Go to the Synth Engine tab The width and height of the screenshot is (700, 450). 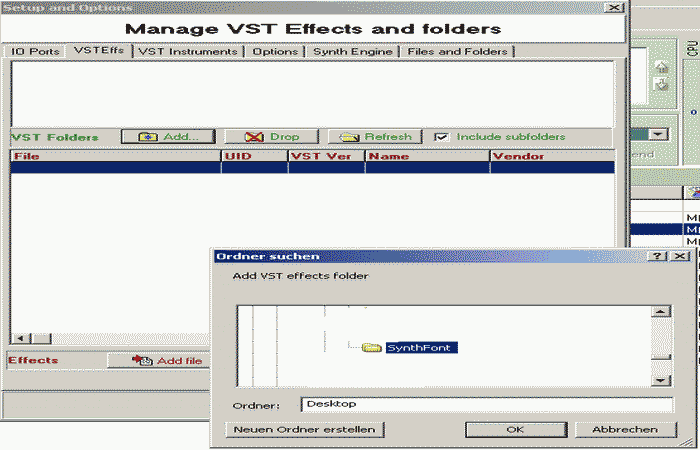[352, 51]
